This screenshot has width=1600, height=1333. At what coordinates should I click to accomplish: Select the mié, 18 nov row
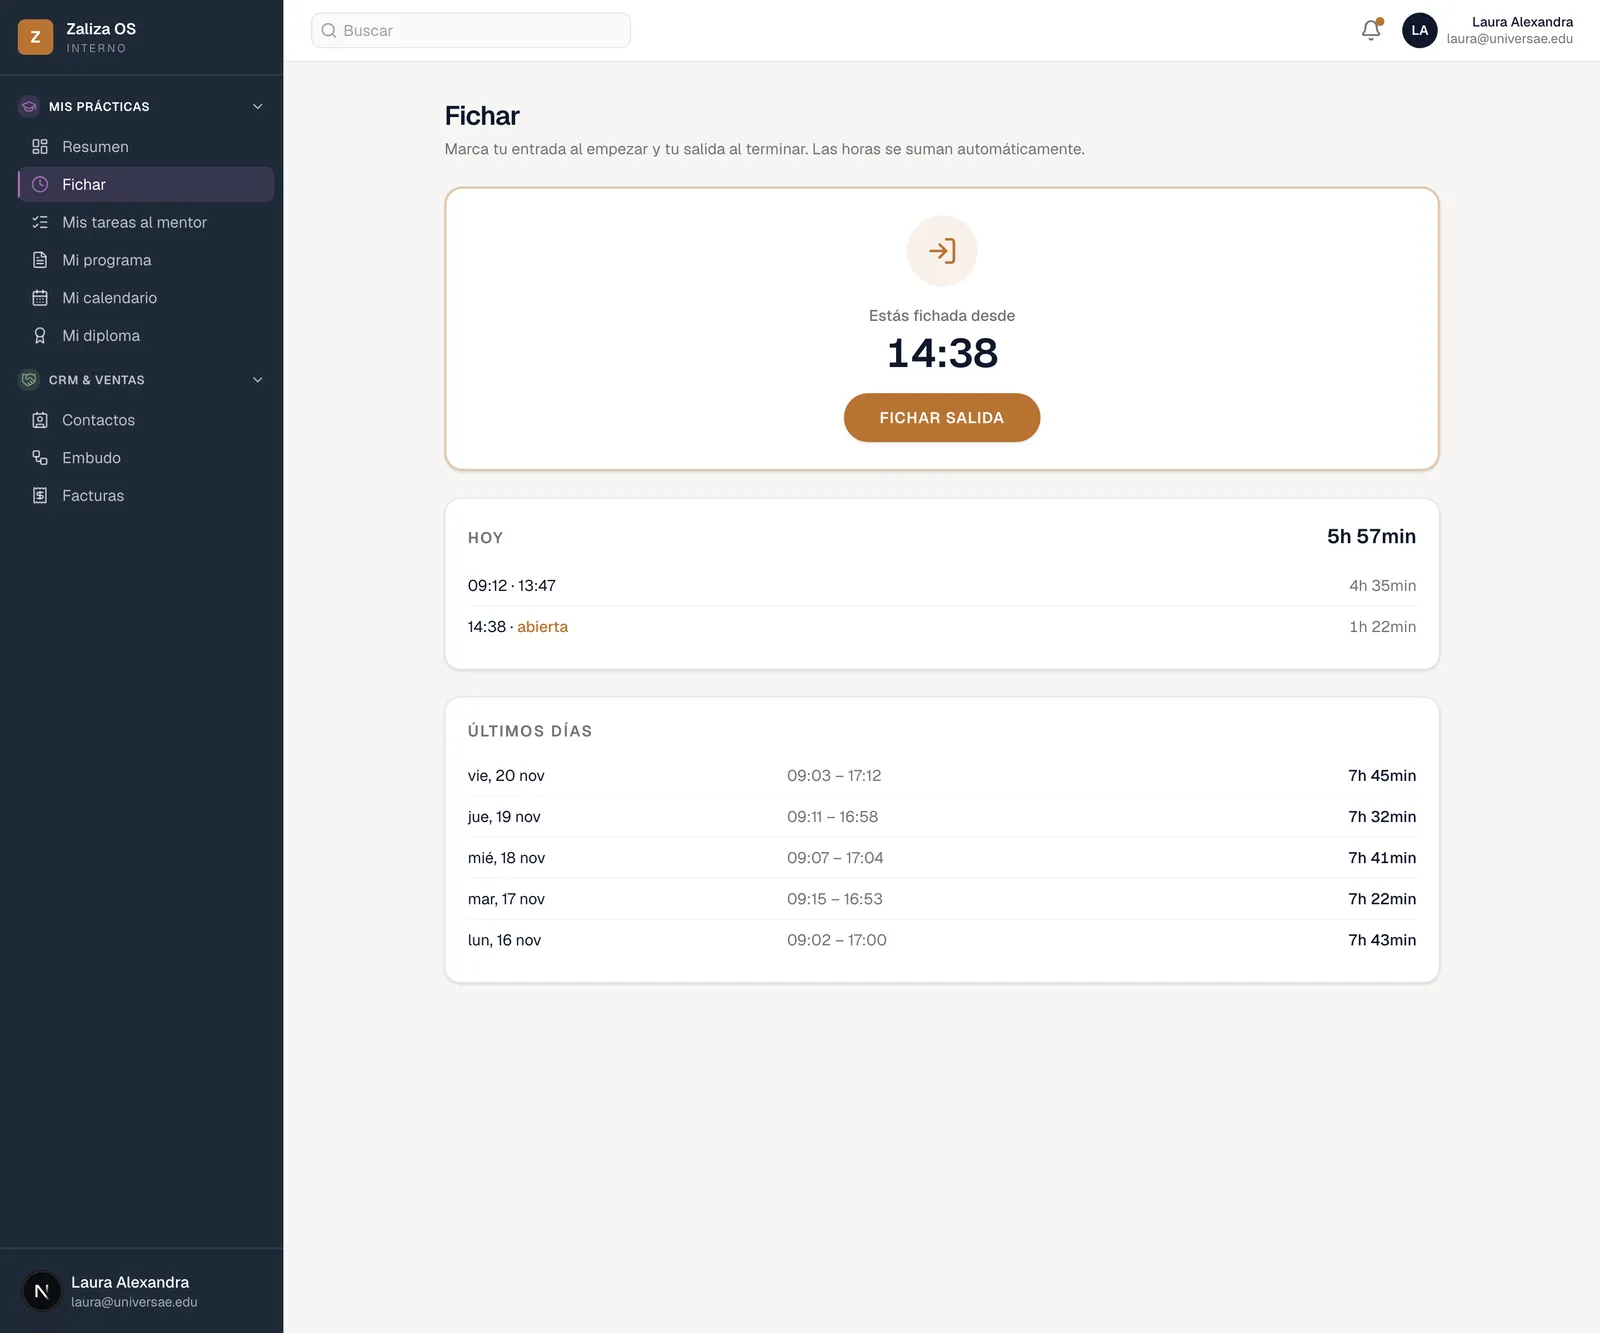pos(942,858)
